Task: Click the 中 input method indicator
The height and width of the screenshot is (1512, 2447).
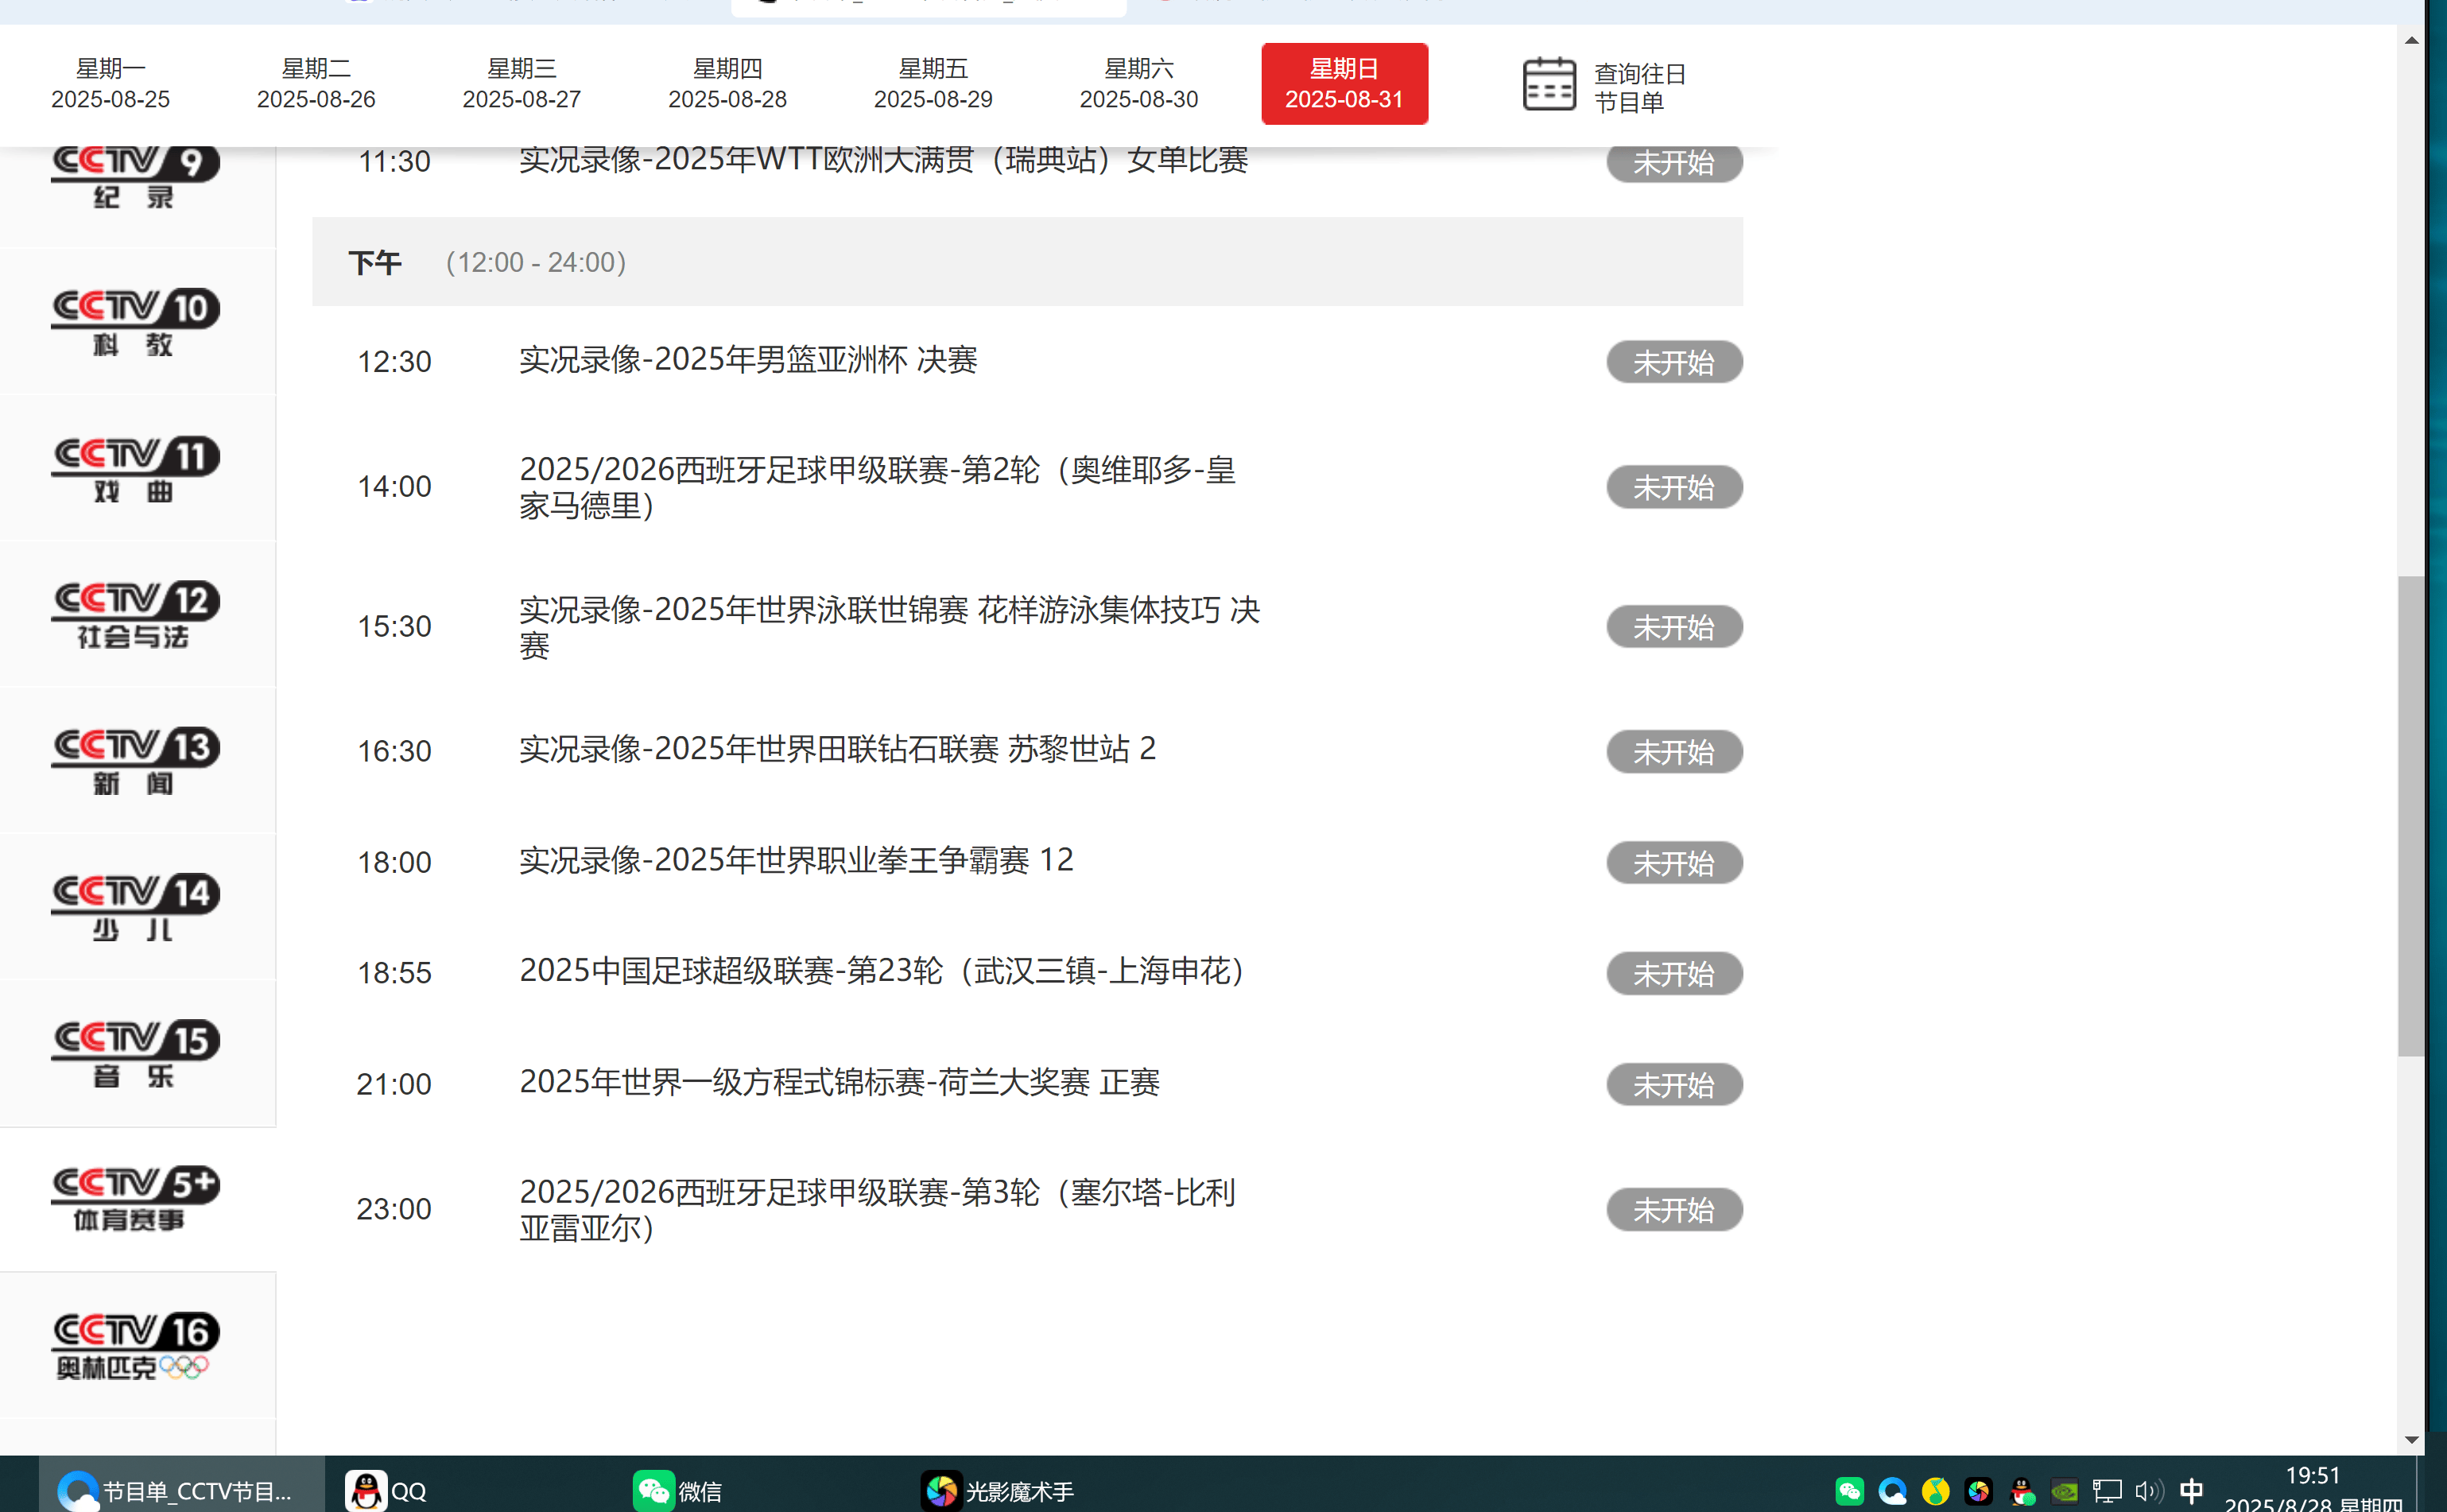Action: click(2192, 1489)
